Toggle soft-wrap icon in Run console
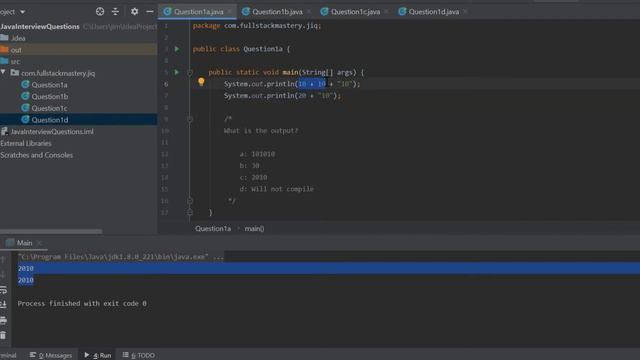 (4, 290)
